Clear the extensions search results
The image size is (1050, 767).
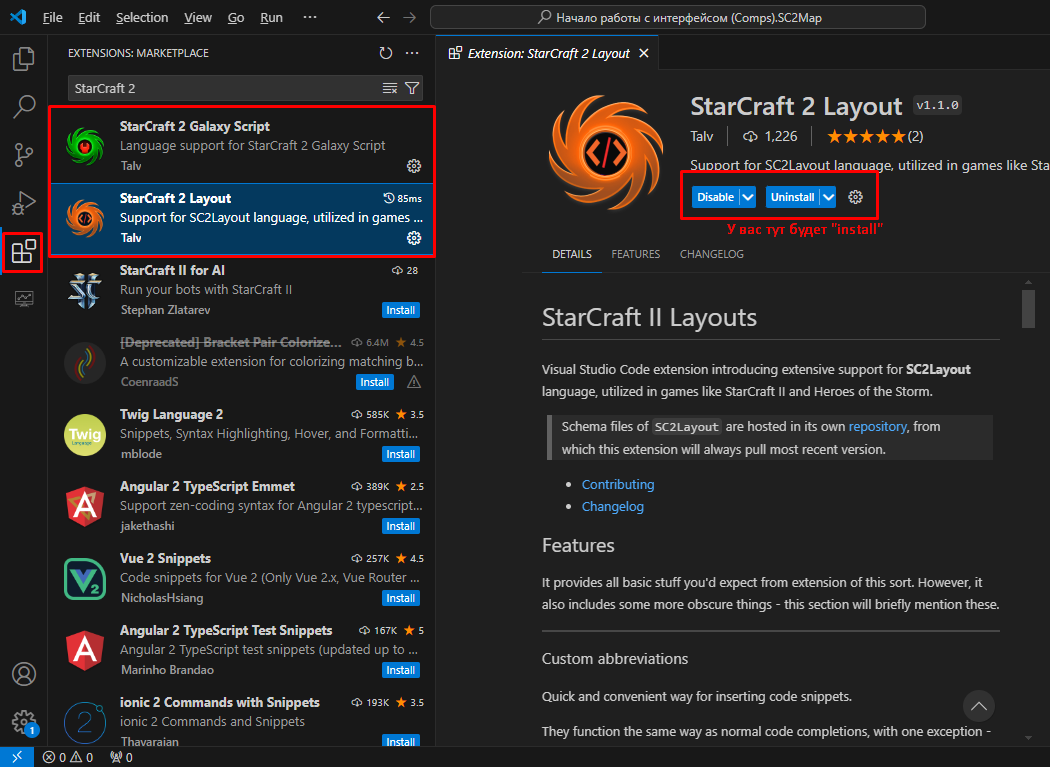pyautogui.click(x=390, y=88)
